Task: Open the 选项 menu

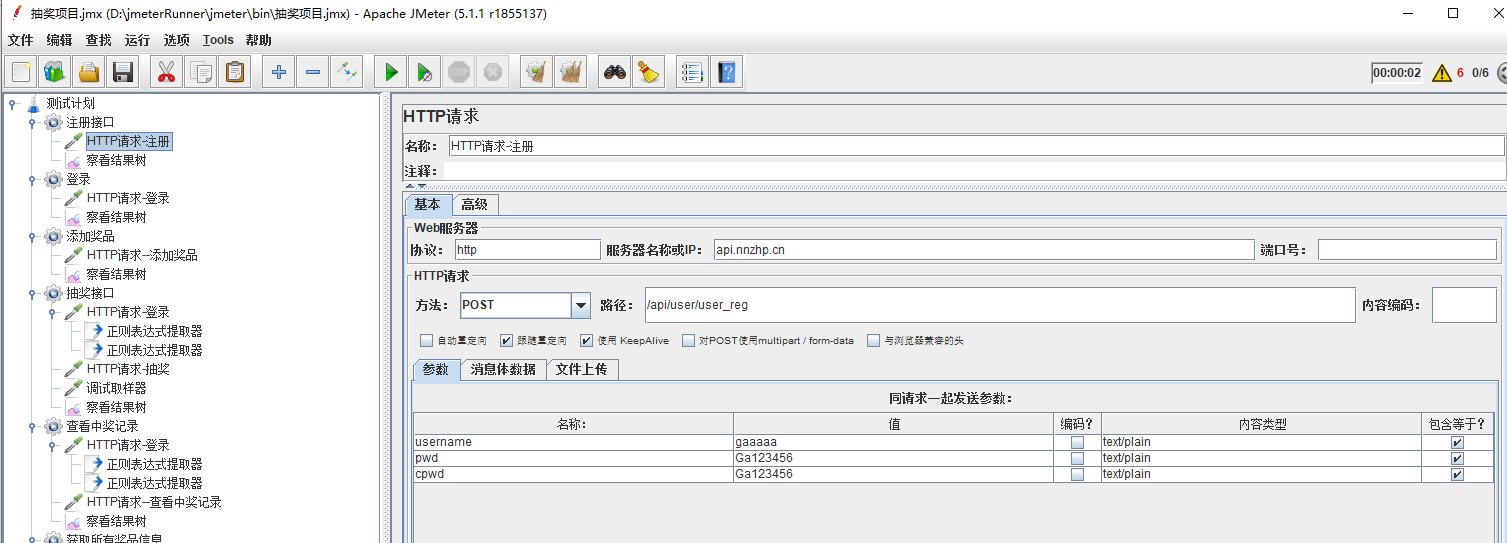Action: click(x=176, y=40)
